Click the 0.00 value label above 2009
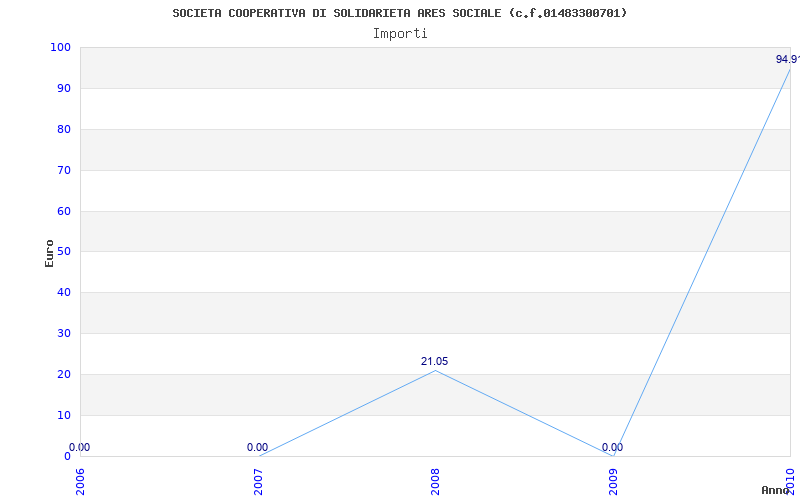The image size is (800, 500). pos(612,447)
